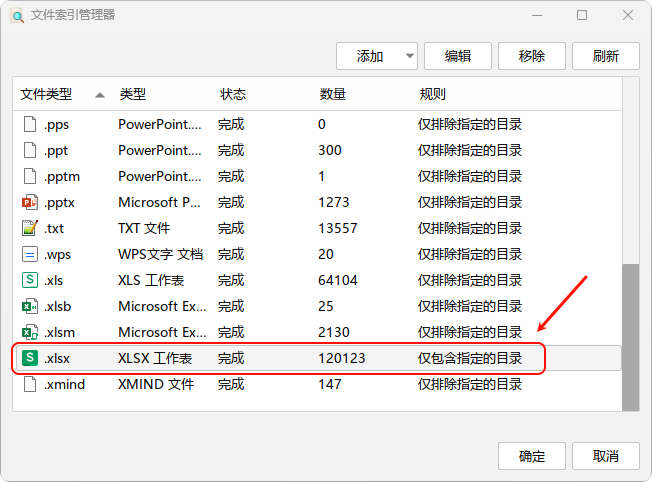Click the 规则 column header
Screen dimensions: 652x482
pos(433,94)
